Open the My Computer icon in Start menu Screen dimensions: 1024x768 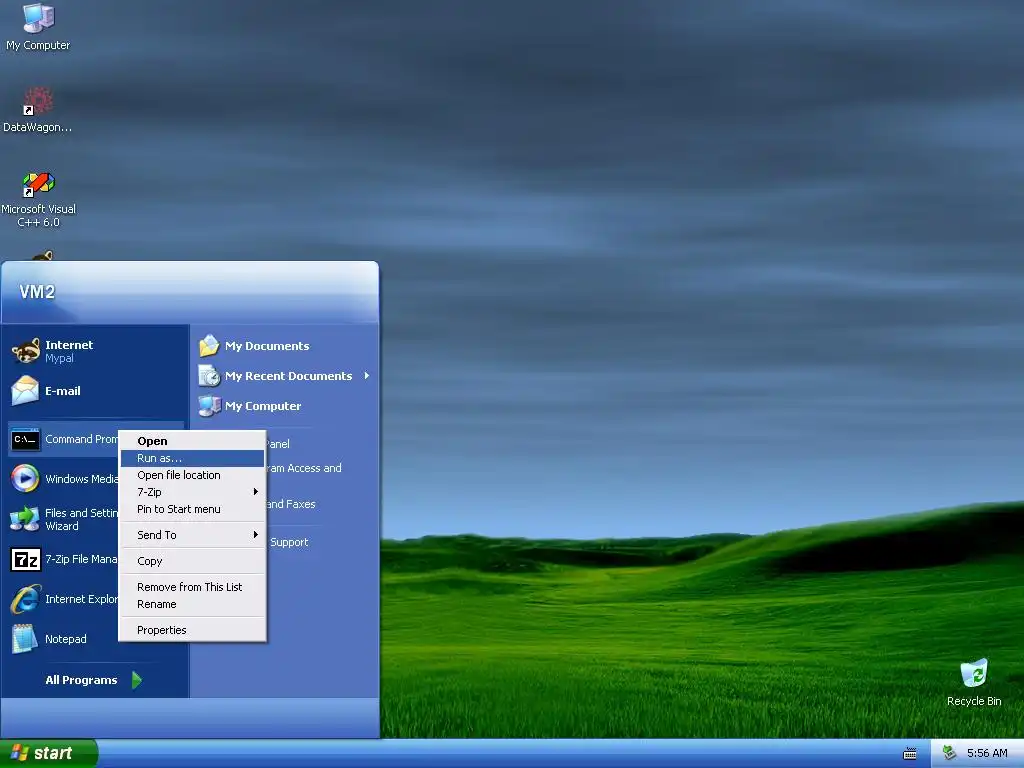(x=209, y=406)
